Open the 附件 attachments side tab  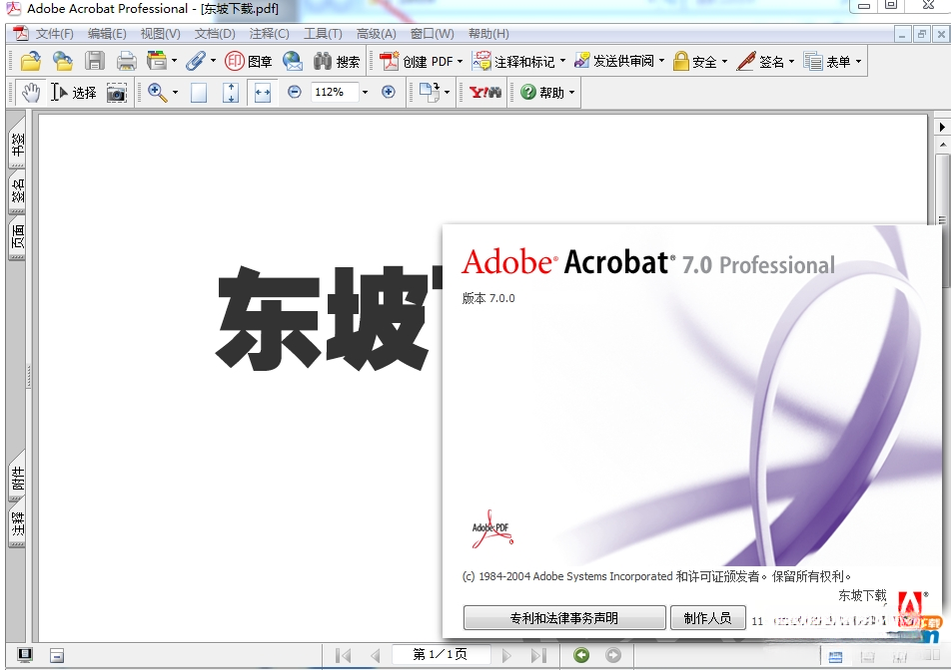point(18,478)
